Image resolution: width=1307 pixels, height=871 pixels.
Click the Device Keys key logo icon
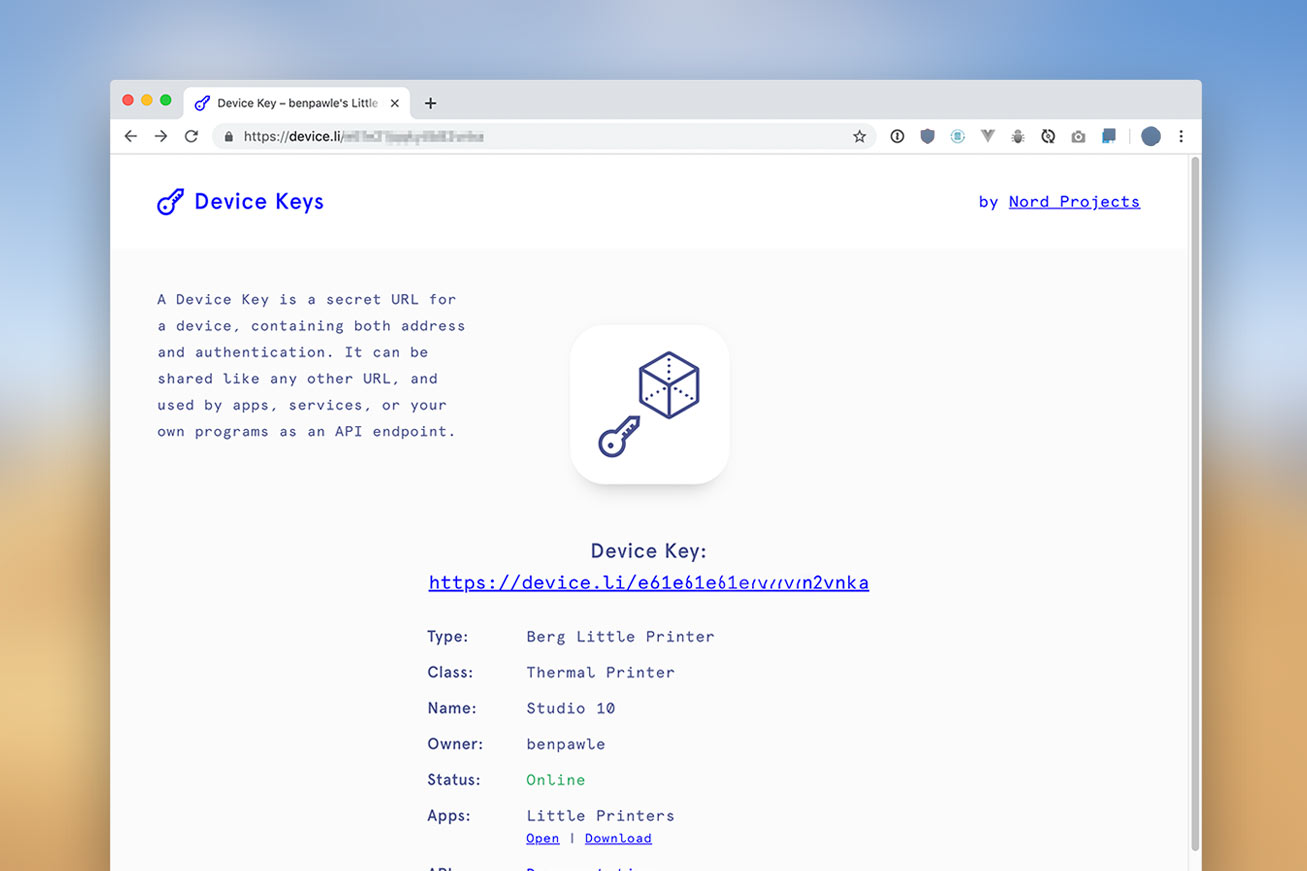point(171,202)
